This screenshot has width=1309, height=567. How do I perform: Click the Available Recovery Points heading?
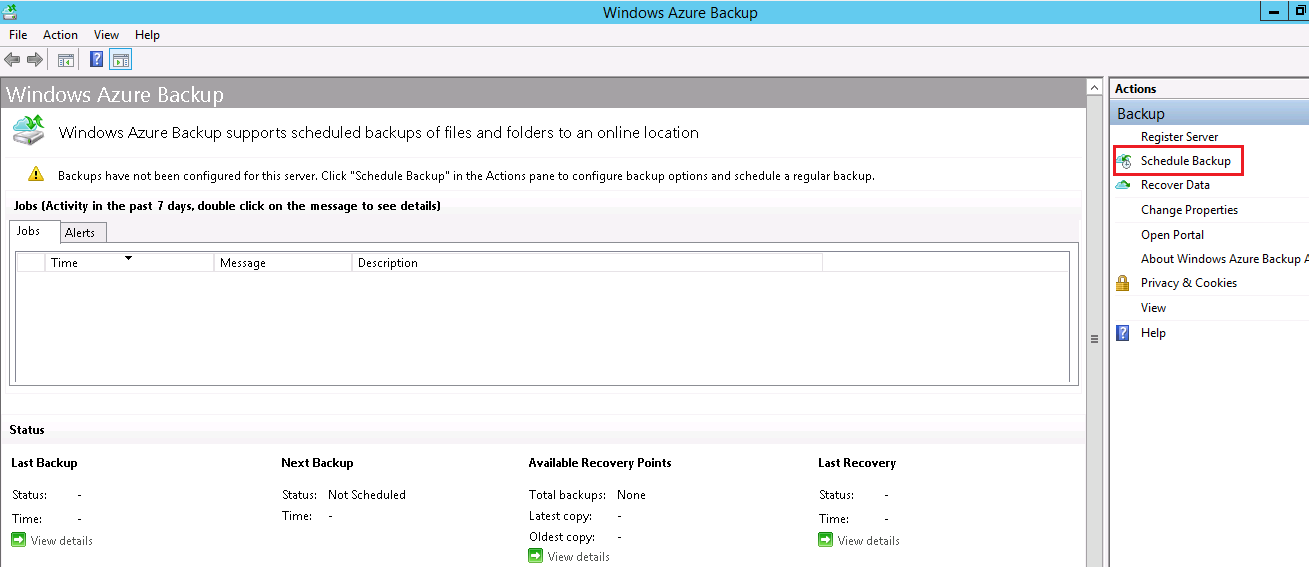pos(600,463)
